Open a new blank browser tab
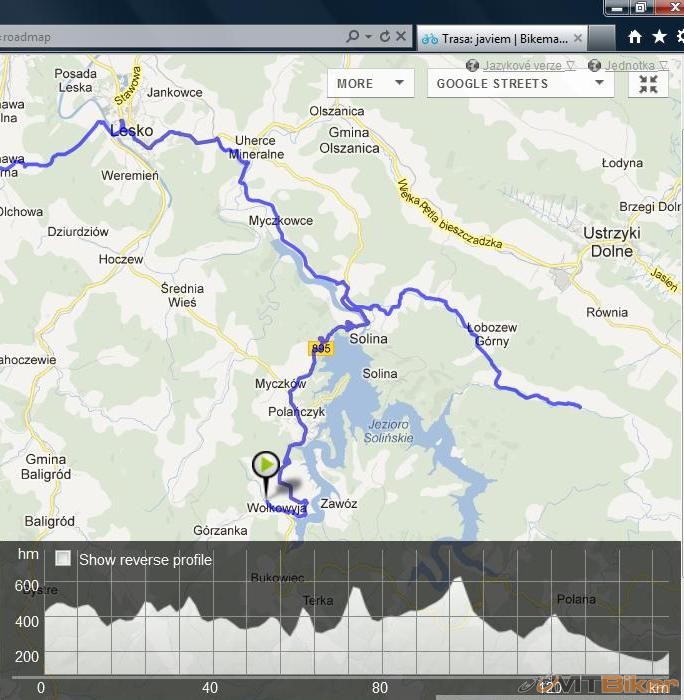The width and height of the screenshot is (684, 700). 603,38
